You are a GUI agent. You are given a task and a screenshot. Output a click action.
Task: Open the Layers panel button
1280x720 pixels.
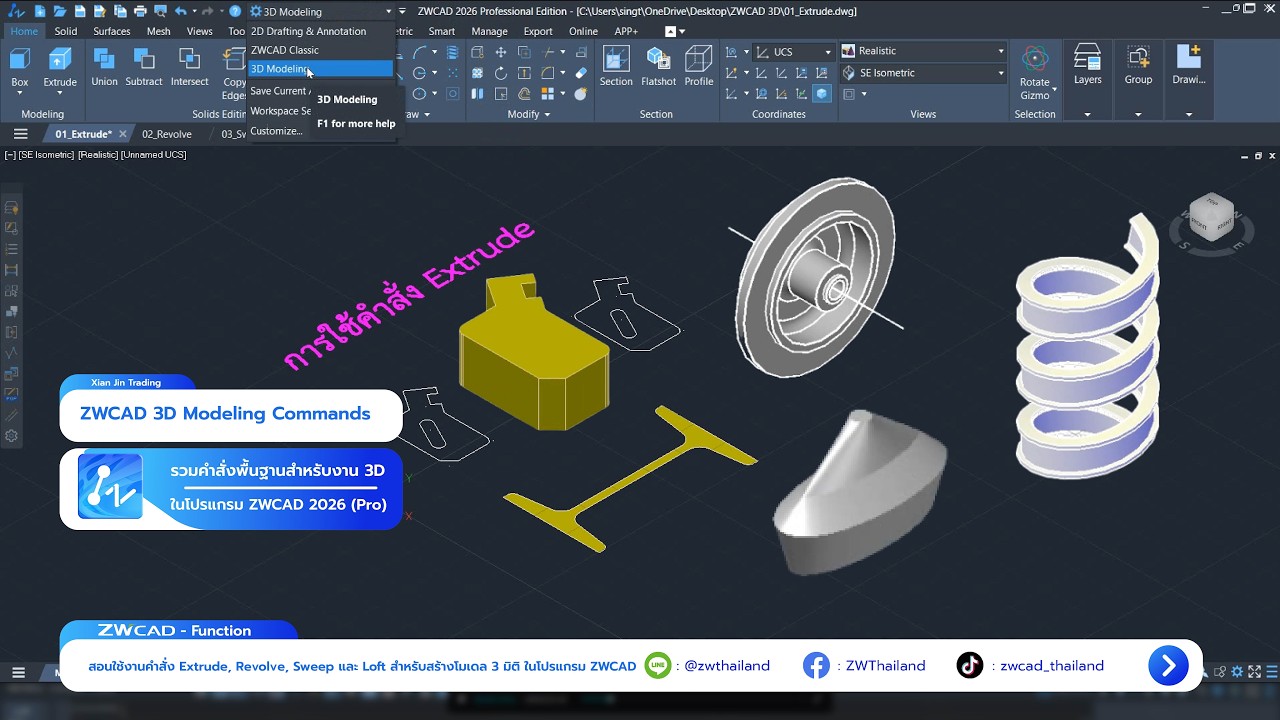pyautogui.click(x=1088, y=66)
